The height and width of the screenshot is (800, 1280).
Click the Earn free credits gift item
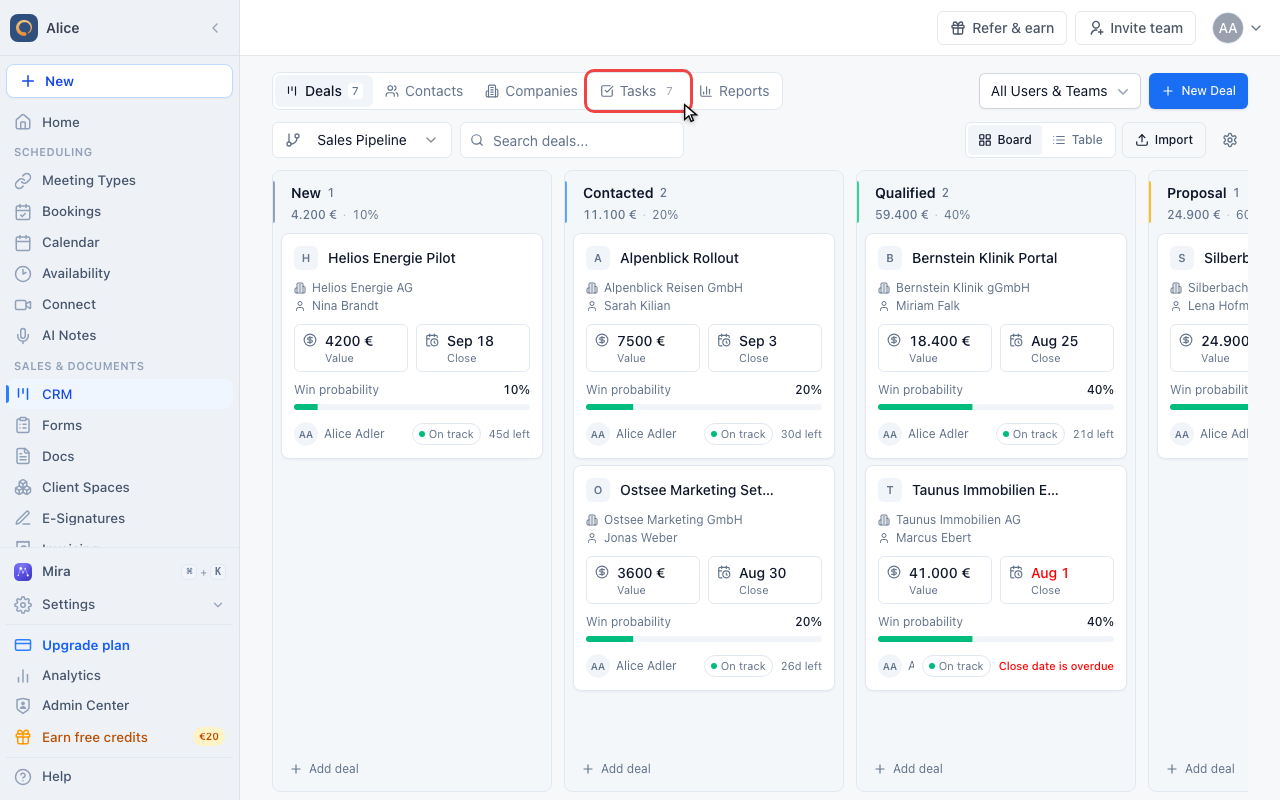tap(120, 737)
